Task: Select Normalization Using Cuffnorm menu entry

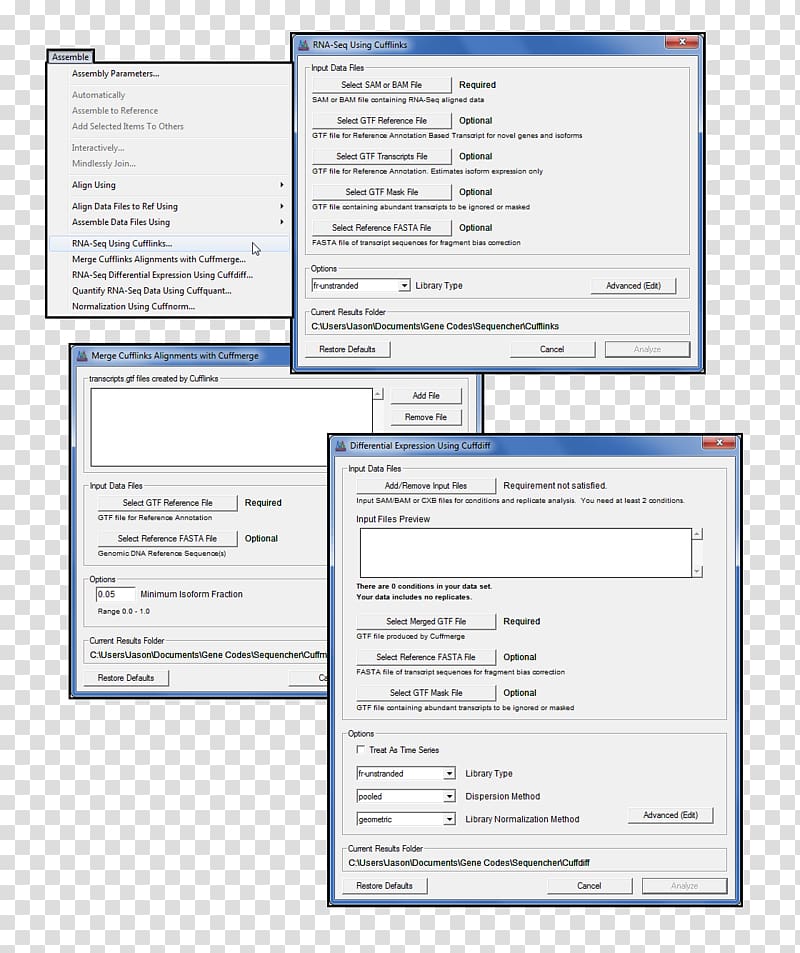Action: coord(170,306)
